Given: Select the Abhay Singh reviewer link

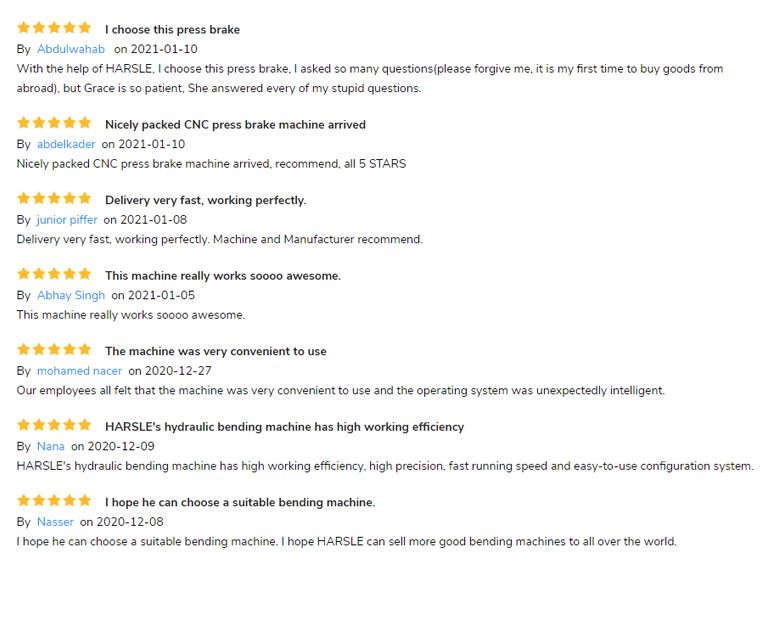Looking at the screenshot, I should 71,295.
